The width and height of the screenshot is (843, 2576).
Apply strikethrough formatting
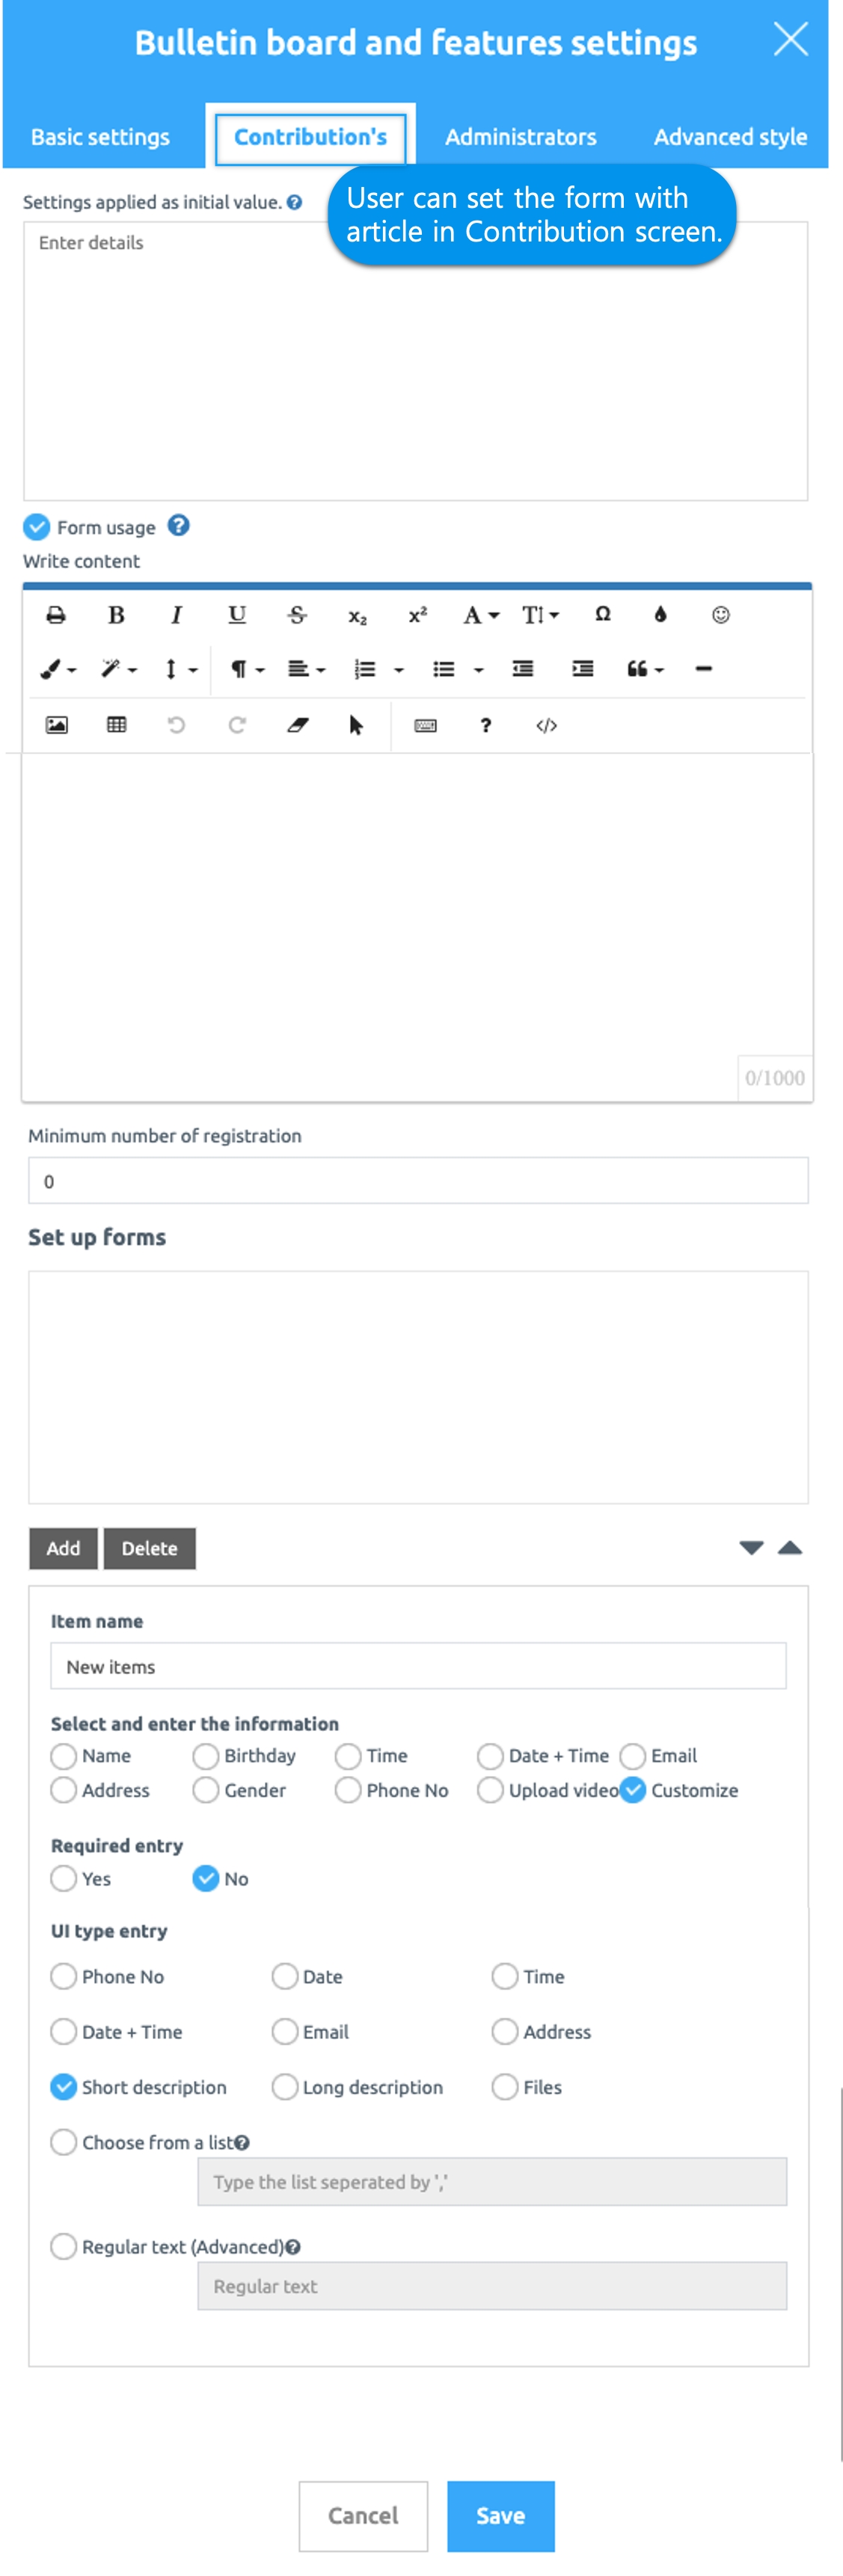coord(297,615)
